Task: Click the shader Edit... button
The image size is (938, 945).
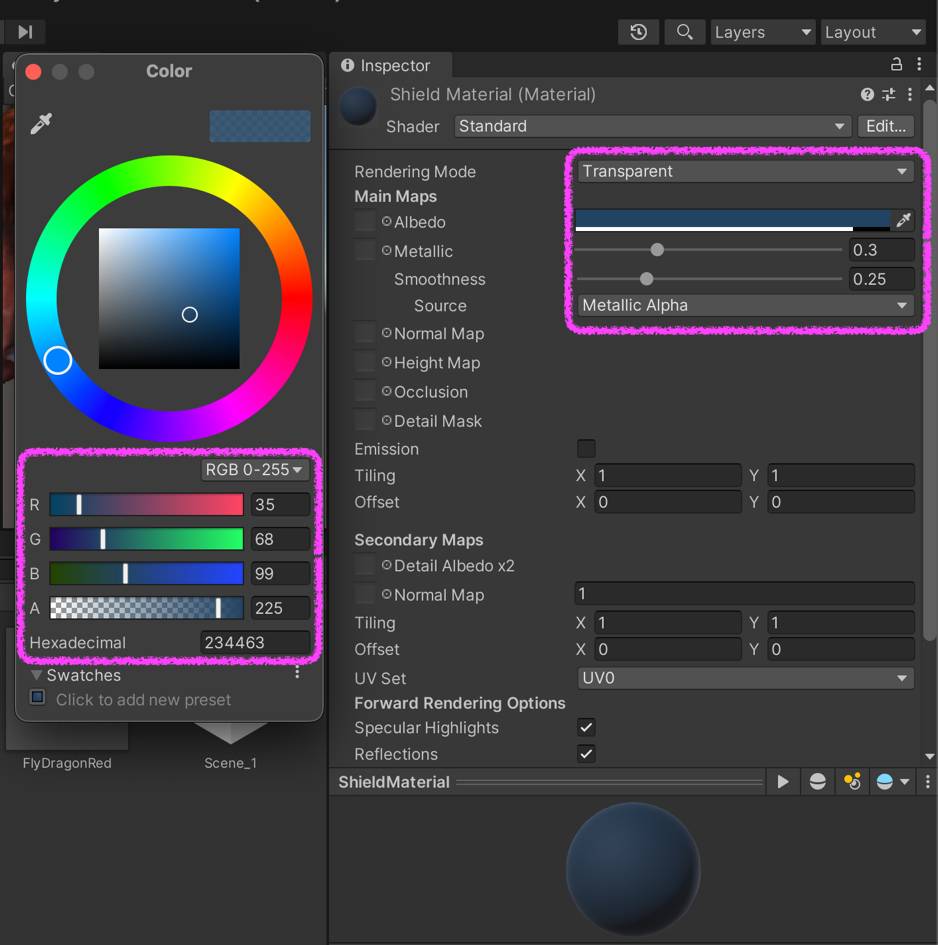Action: click(886, 126)
